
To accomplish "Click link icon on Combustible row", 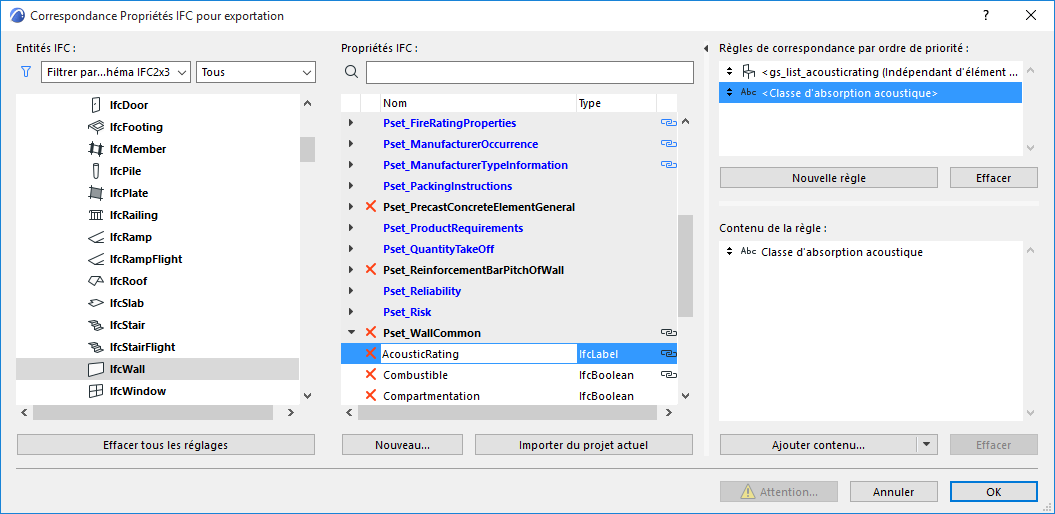I will [667, 374].
